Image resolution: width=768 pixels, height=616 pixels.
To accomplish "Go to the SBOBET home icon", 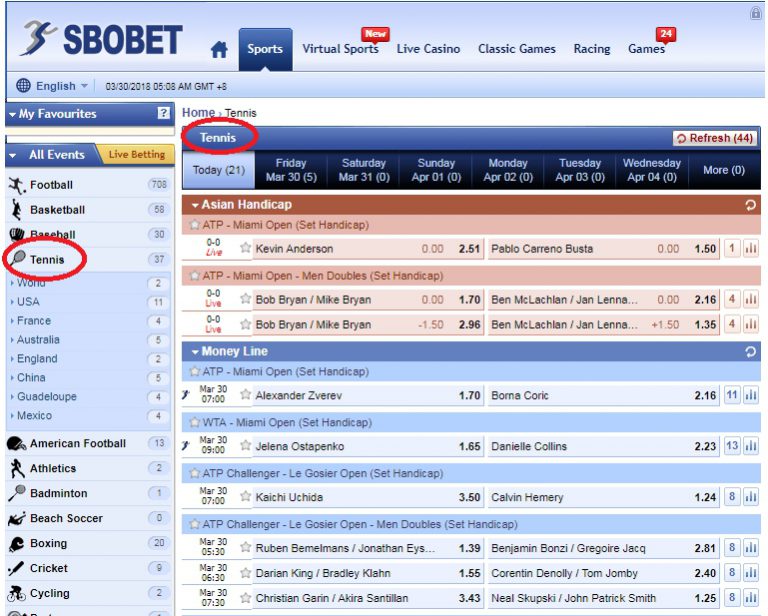I will 219,49.
